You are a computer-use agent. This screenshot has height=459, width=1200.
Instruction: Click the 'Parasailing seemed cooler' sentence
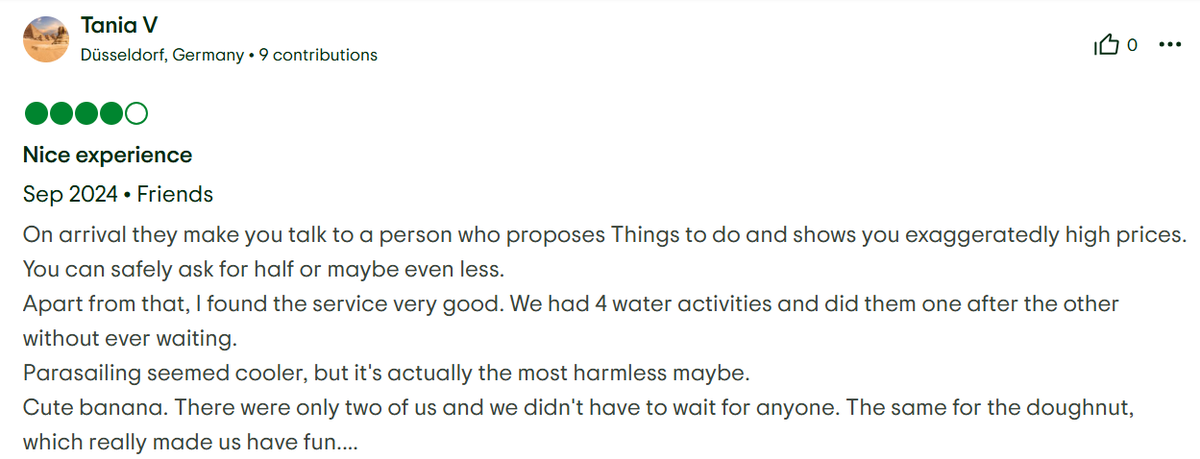click(385, 374)
